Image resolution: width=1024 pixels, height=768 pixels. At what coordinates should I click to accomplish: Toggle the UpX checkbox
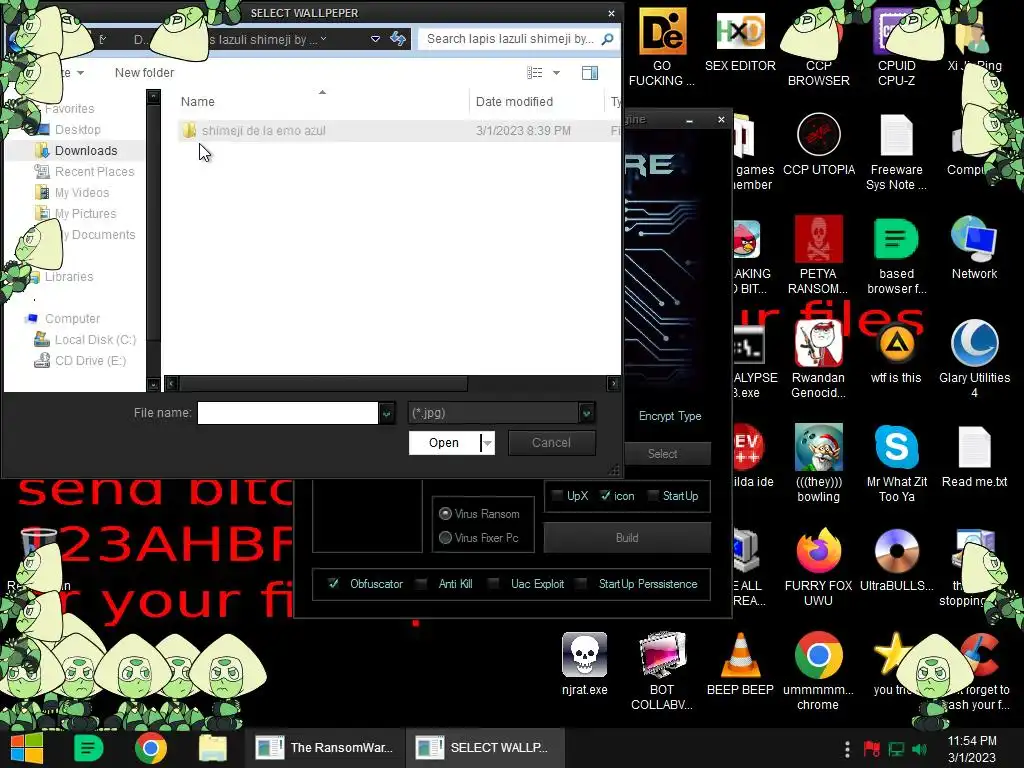(x=557, y=496)
